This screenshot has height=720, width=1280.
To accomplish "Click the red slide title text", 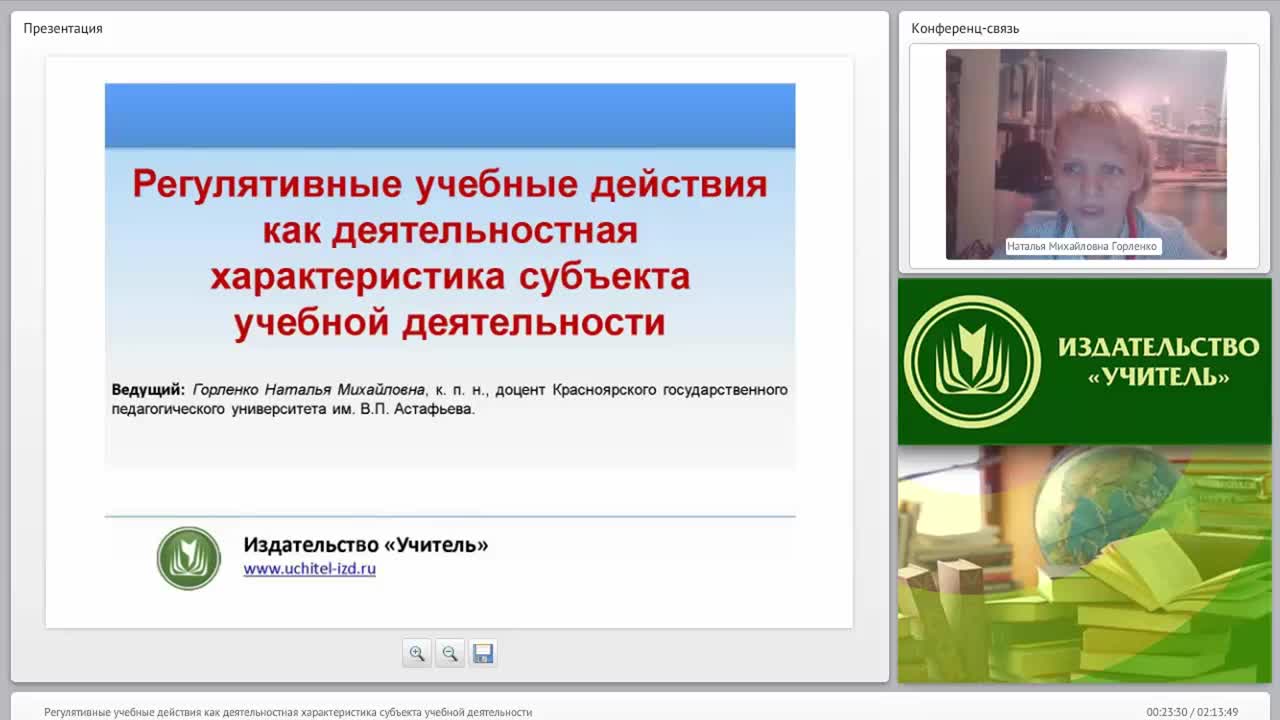I will (449, 253).
